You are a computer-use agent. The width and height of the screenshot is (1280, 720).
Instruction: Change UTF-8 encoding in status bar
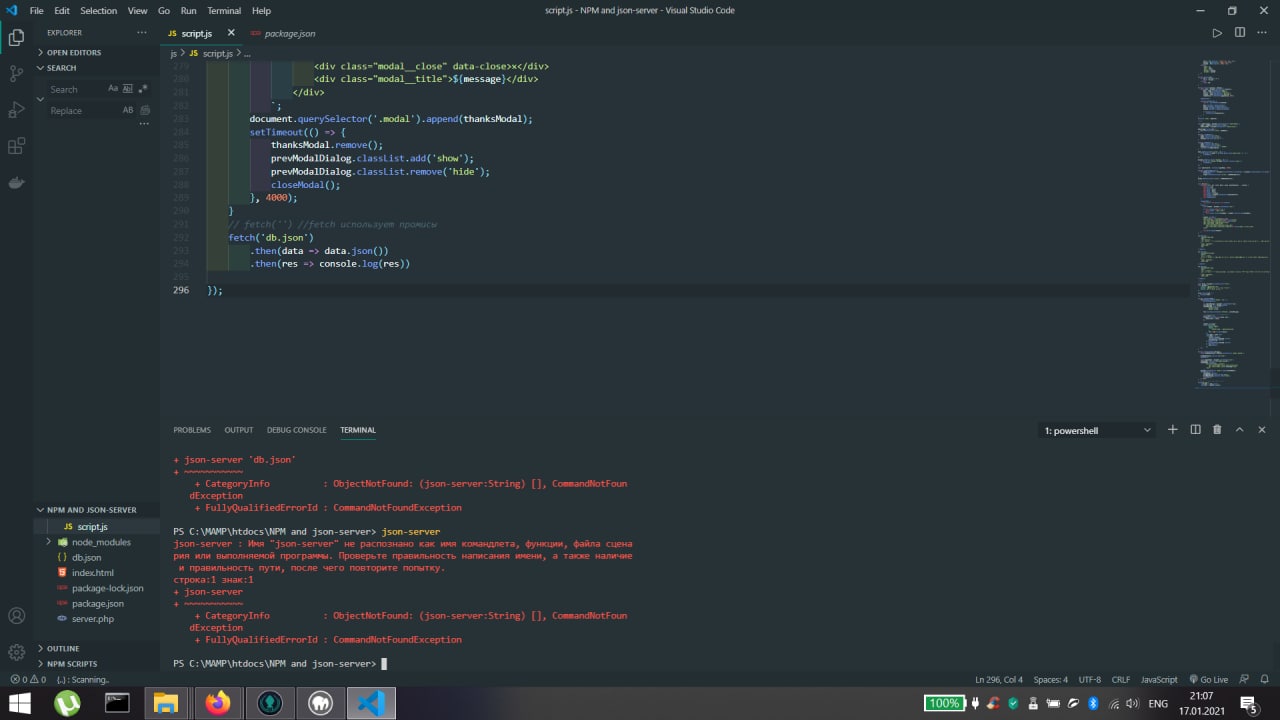pos(1089,679)
